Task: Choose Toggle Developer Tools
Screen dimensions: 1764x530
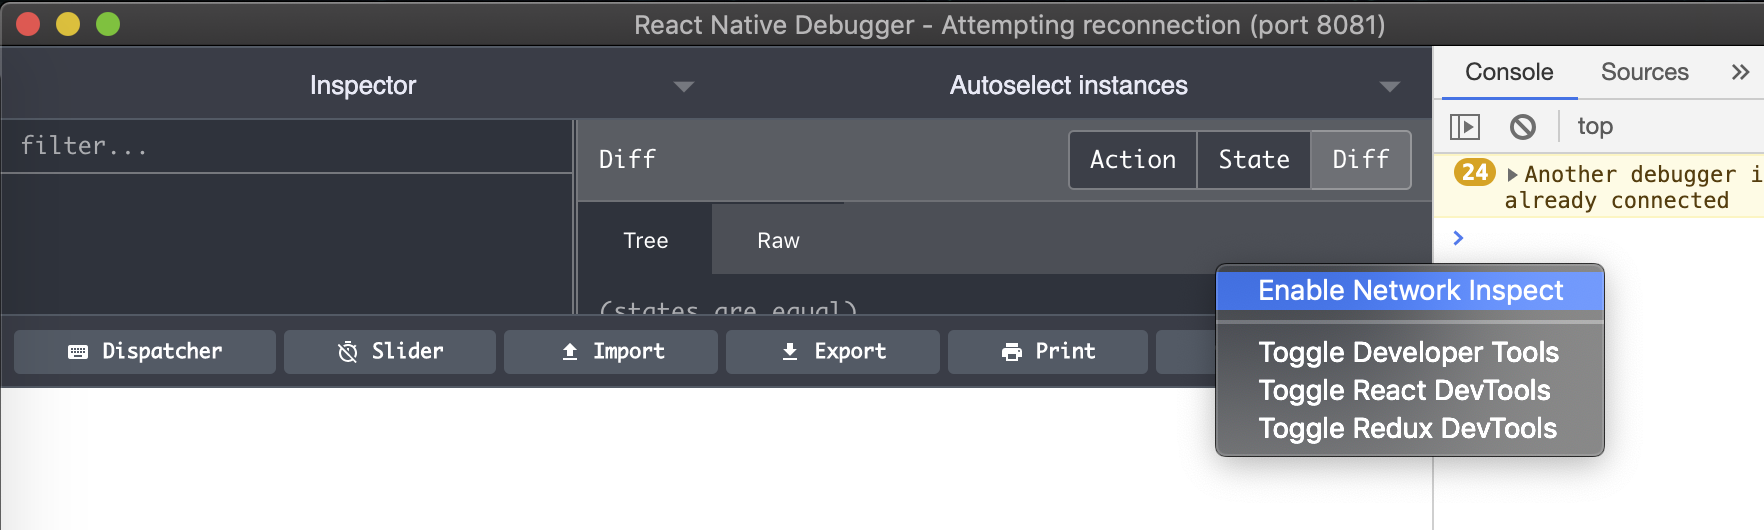Action: pyautogui.click(x=1410, y=352)
